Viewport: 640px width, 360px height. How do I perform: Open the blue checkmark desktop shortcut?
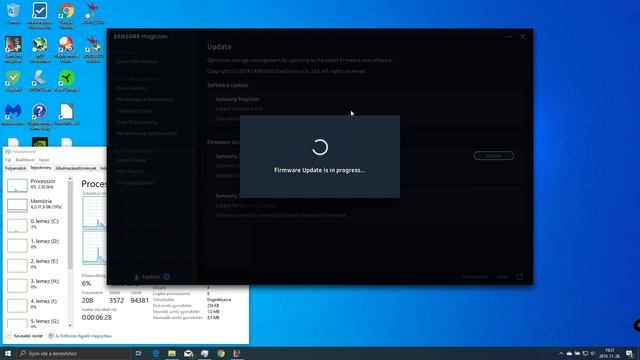point(40,16)
